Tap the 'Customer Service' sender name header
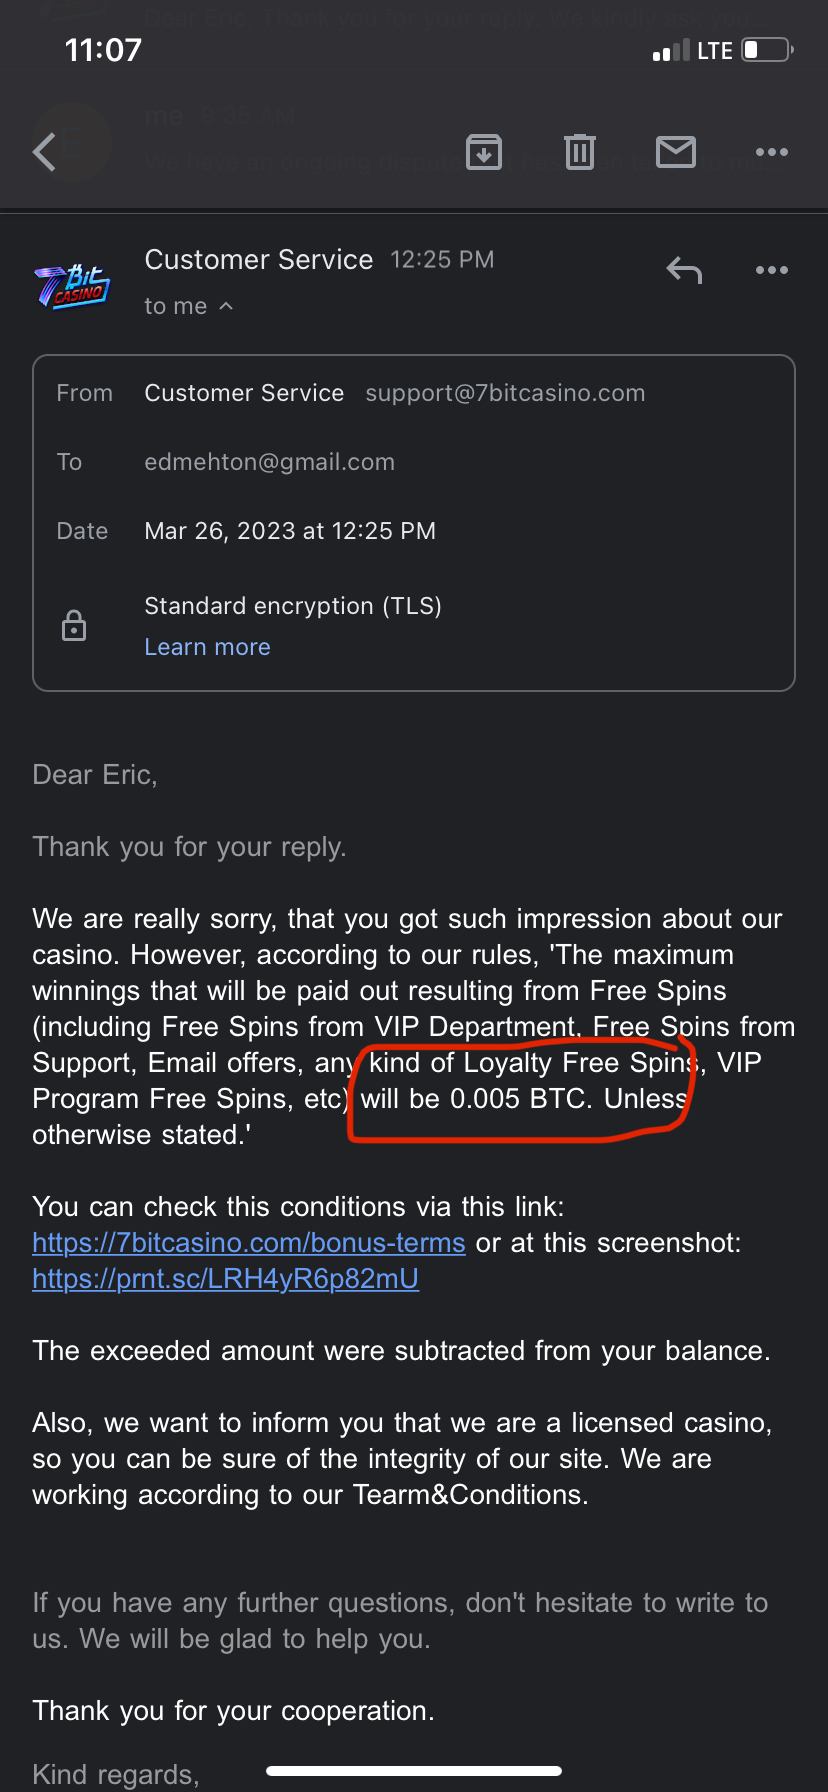Image resolution: width=828 pixels, height=1792 pixels. 258,260
